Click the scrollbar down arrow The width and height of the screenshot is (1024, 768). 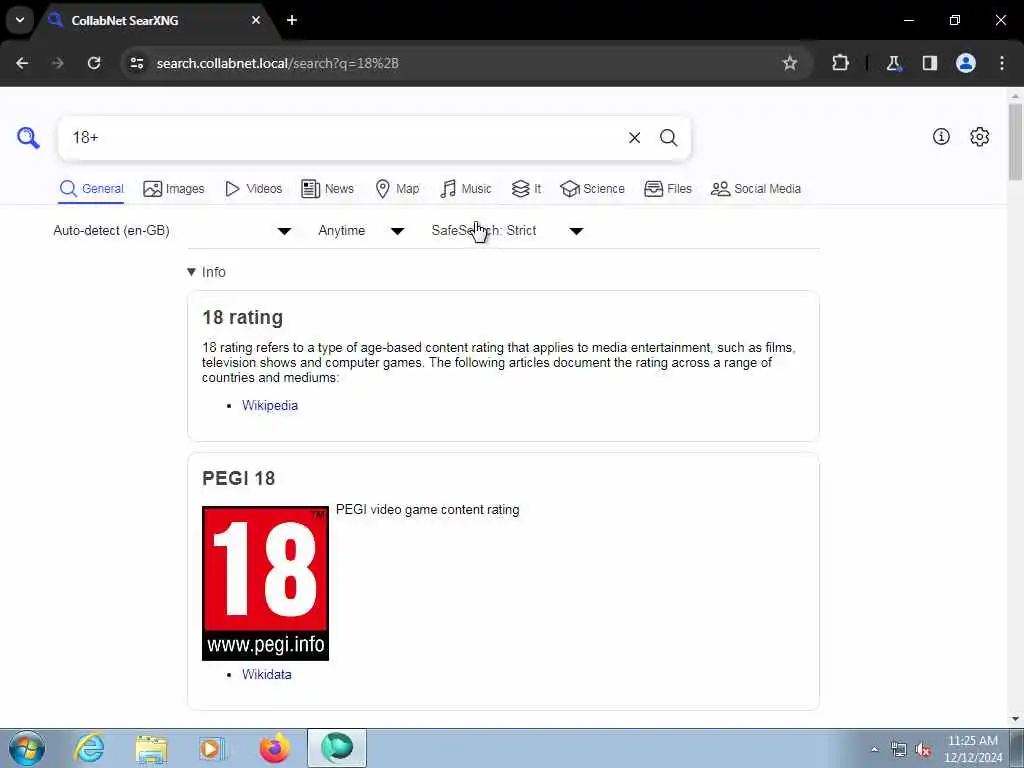[1015, 719]
